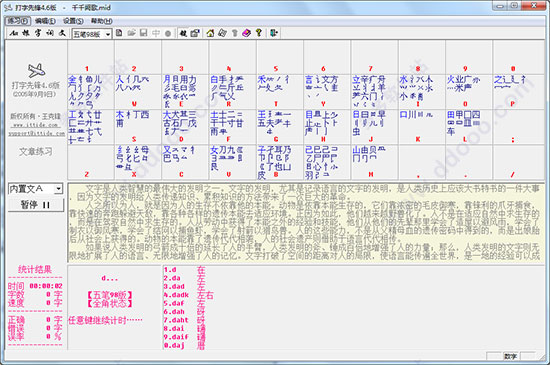Screen dimensions: 550x365
Task: Expand the 五笔98版 input method dropdown
Action: [108, 34]
